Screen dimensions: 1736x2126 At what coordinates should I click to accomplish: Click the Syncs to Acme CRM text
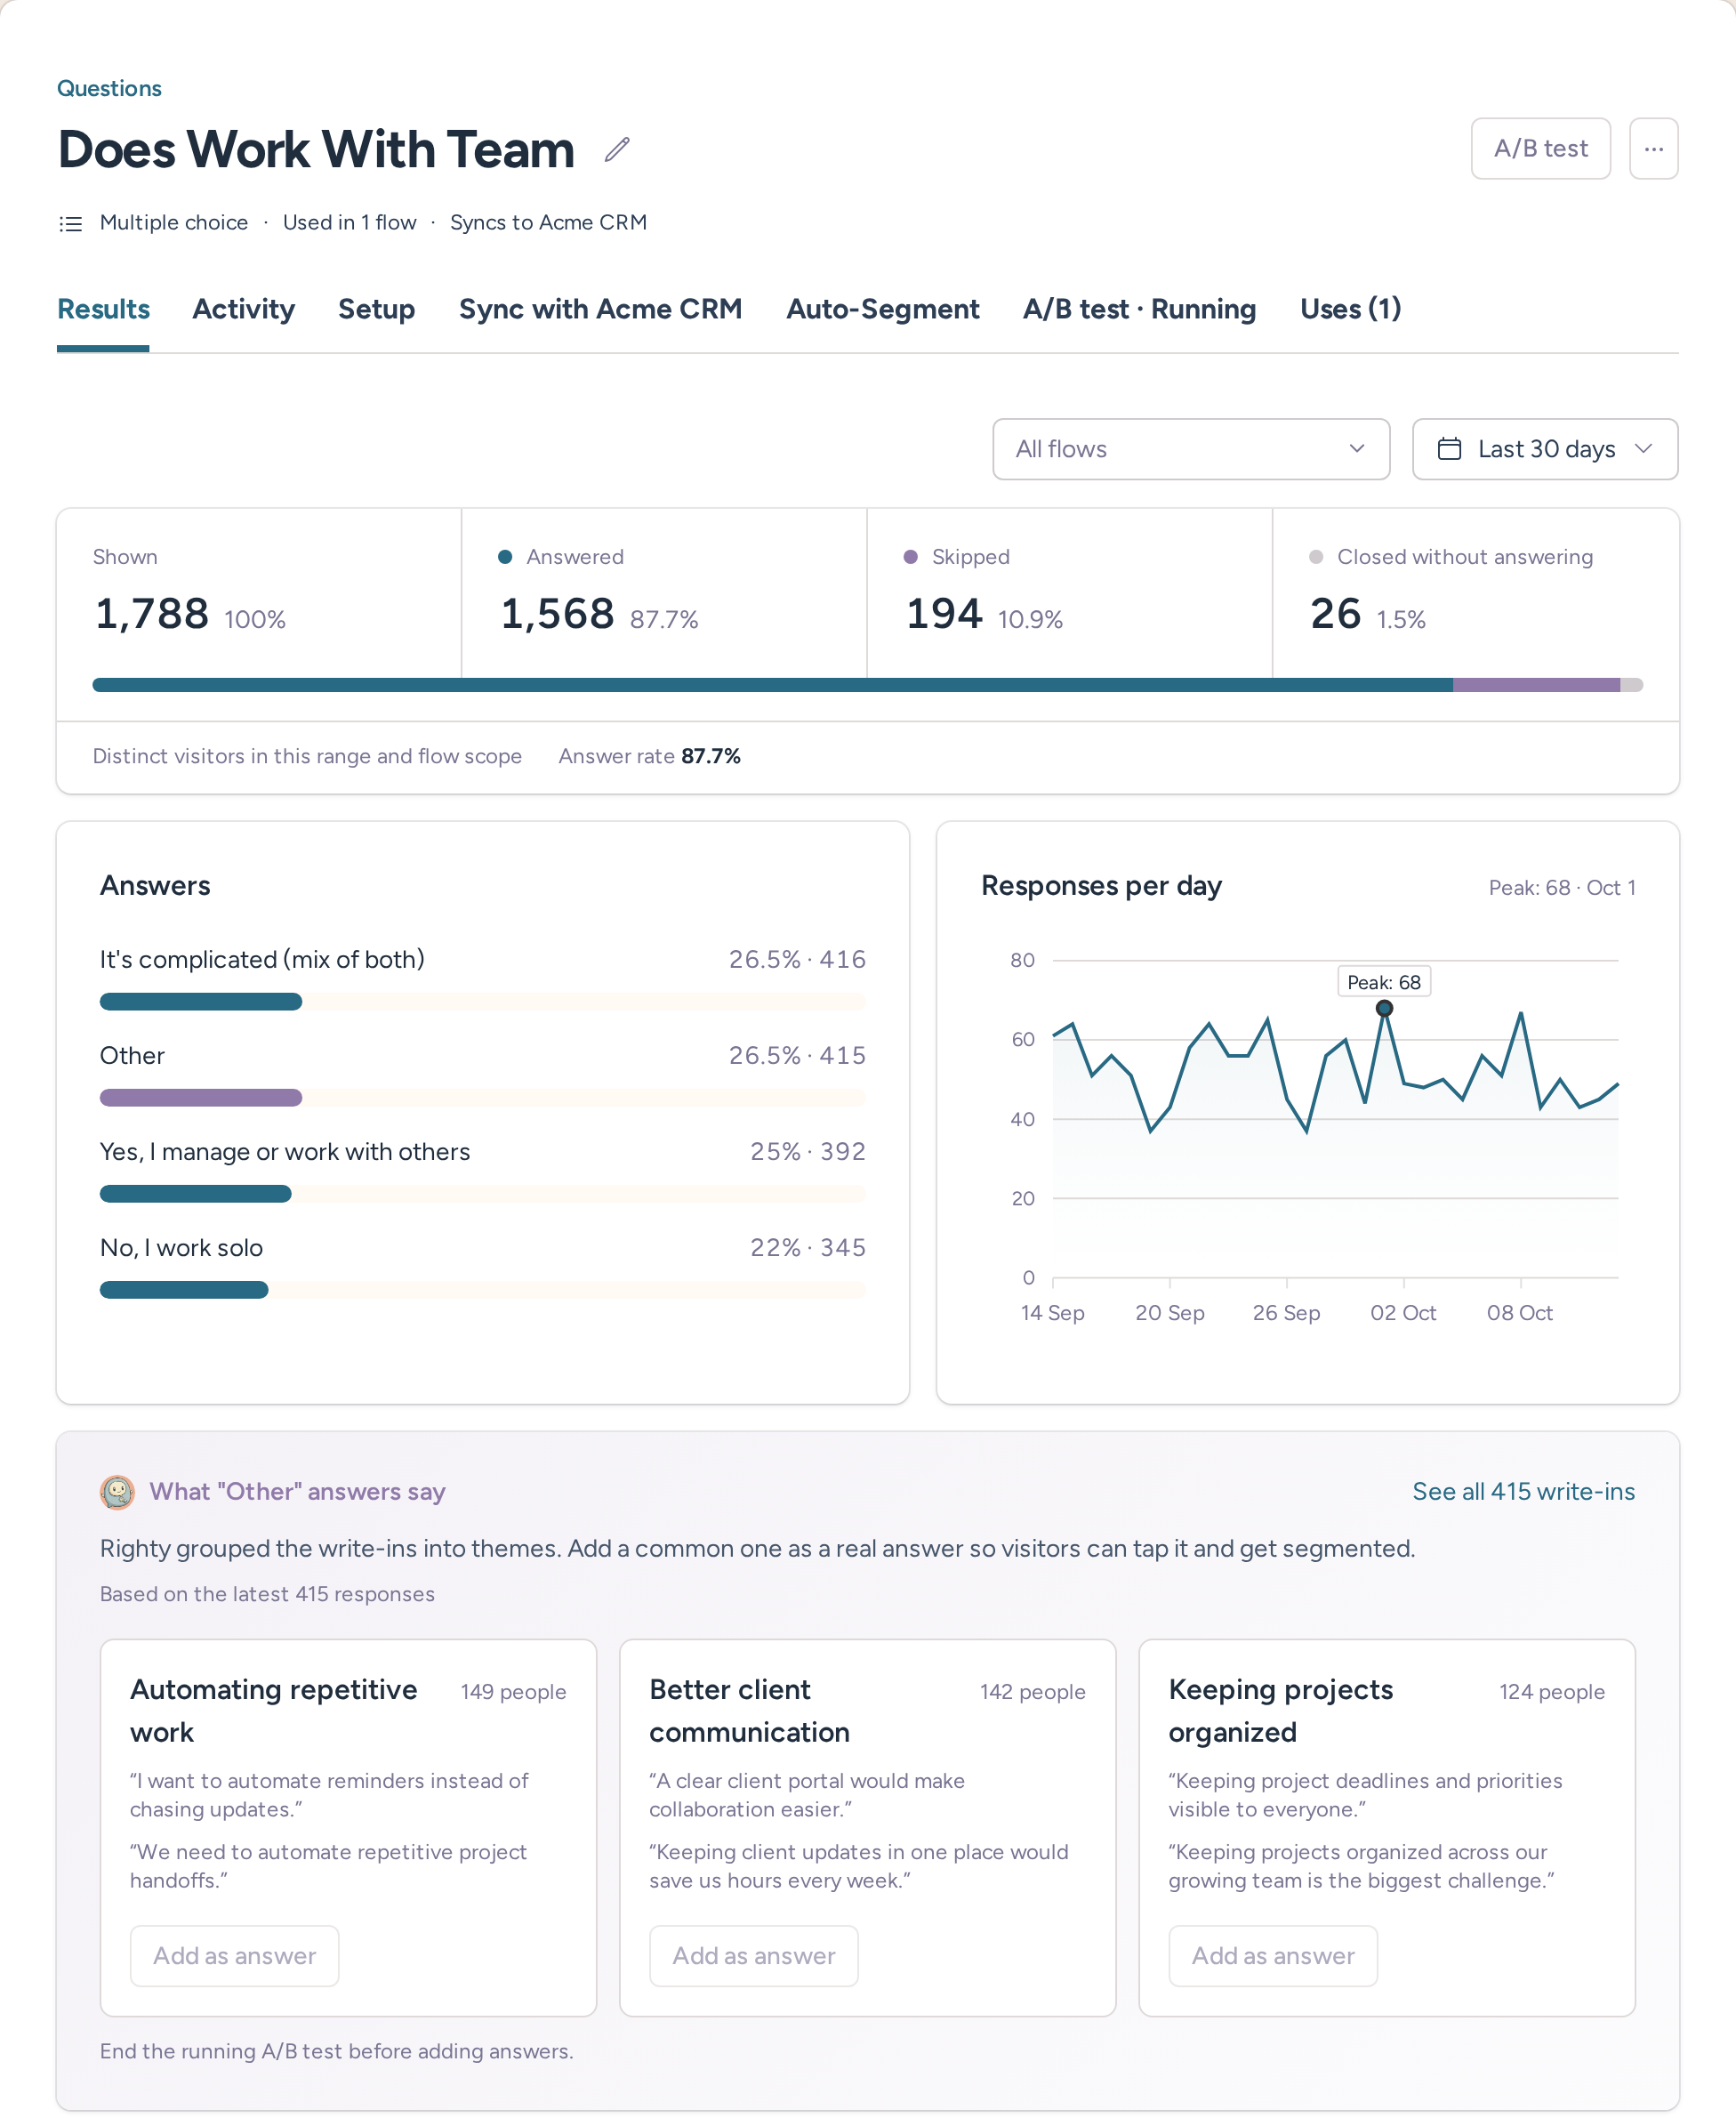click(548, 223)
